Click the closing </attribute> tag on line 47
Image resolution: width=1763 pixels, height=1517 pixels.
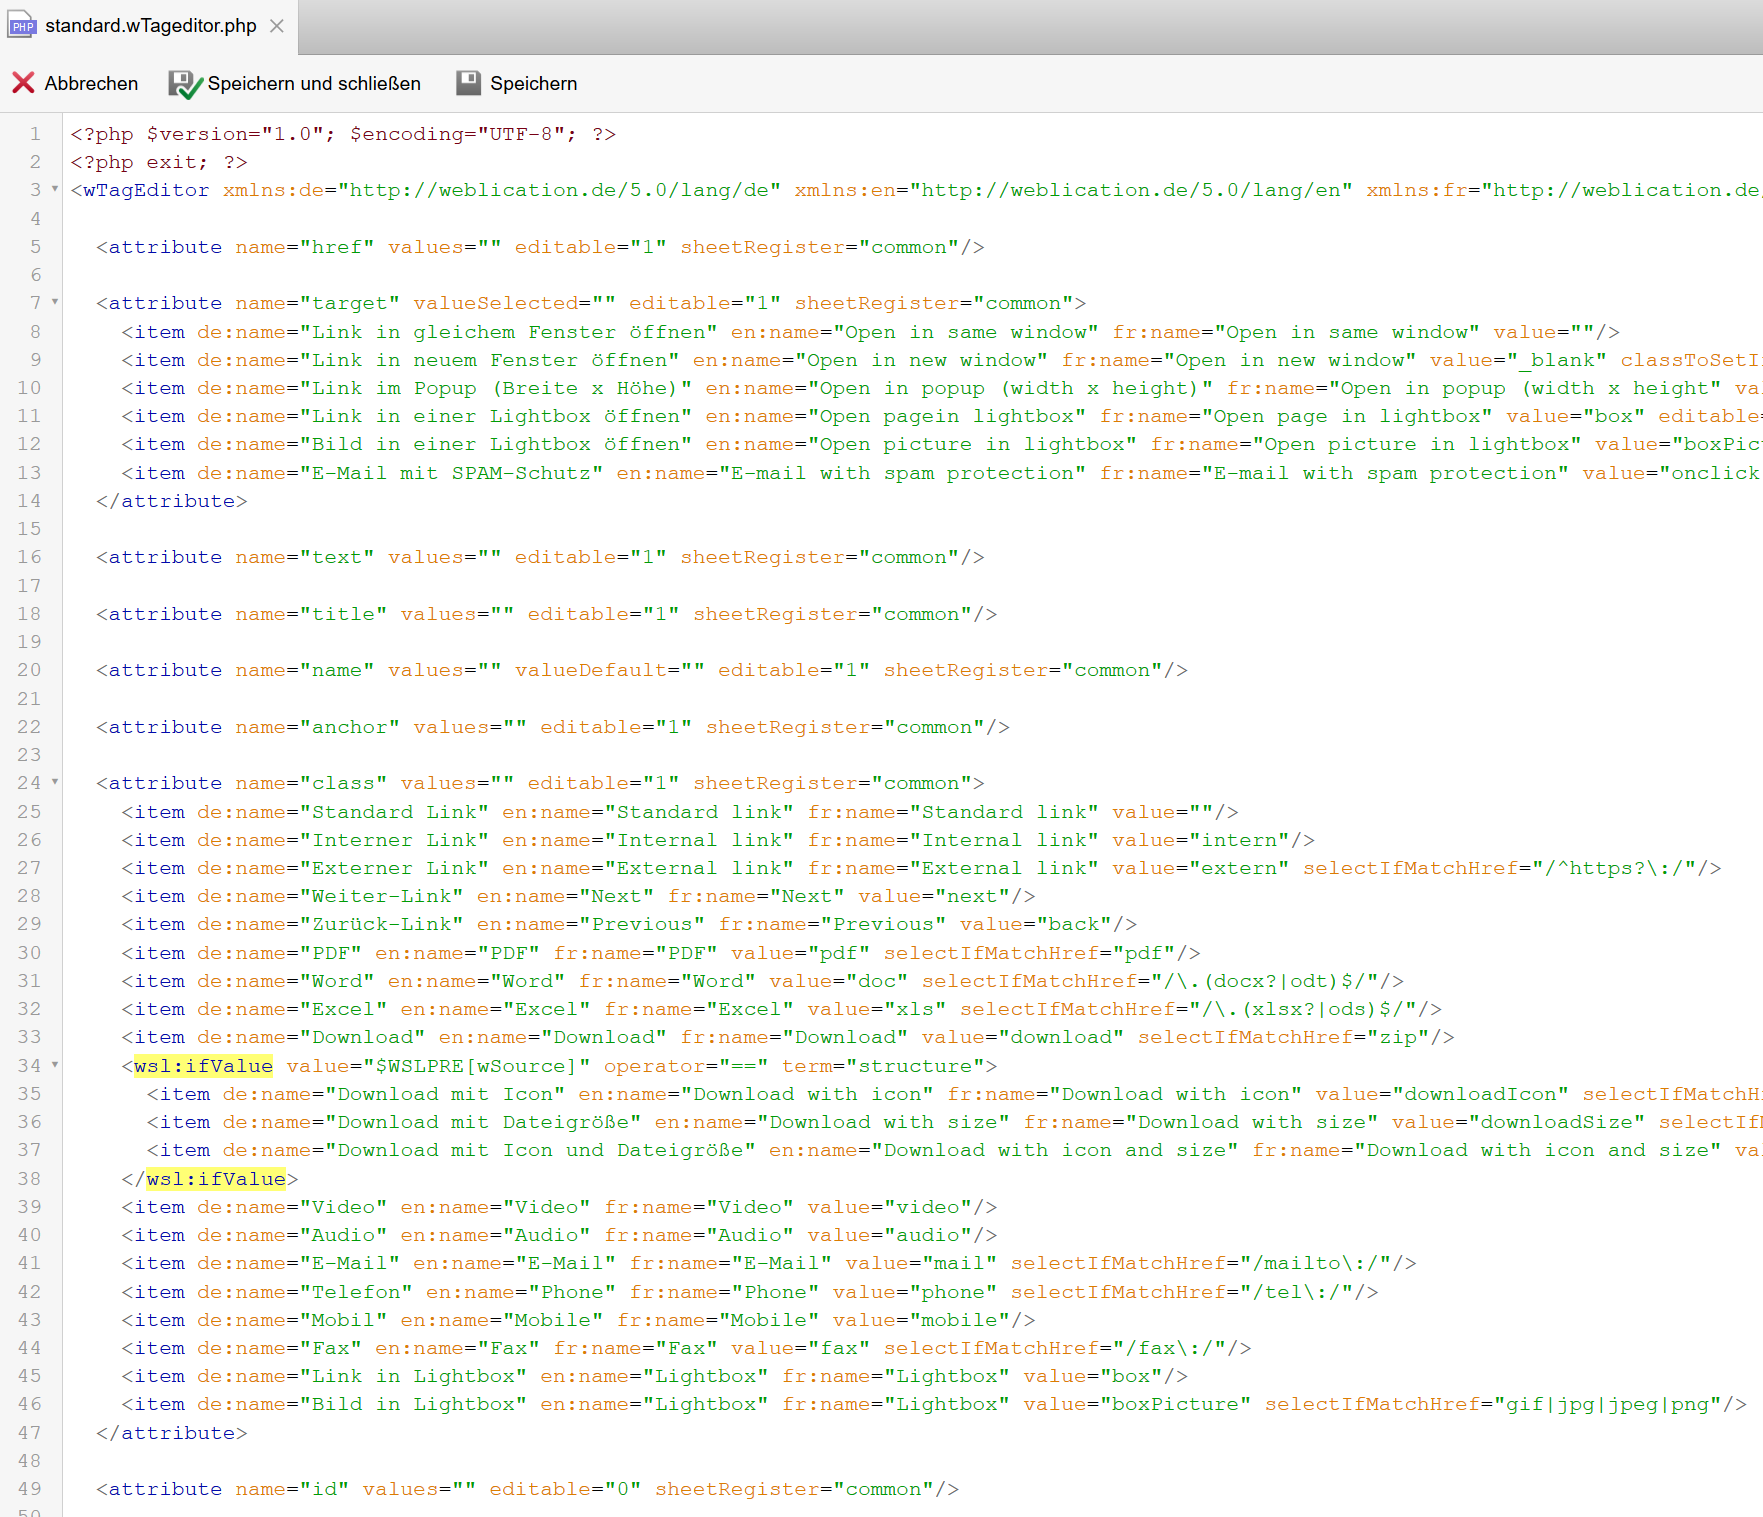(172, 1433)
